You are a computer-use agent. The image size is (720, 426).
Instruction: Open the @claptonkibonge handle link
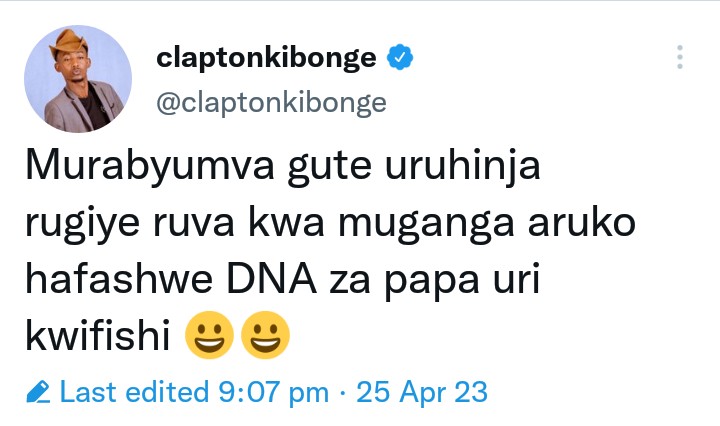pyautogui.click(x=271, y=102)
